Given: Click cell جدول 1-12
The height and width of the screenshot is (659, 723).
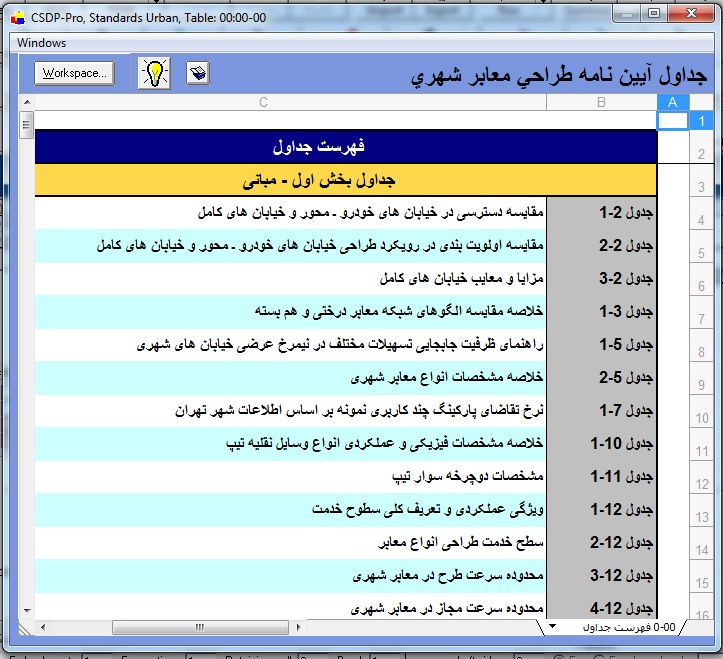Looking at the screenshot, I should (x=602, y=510).
